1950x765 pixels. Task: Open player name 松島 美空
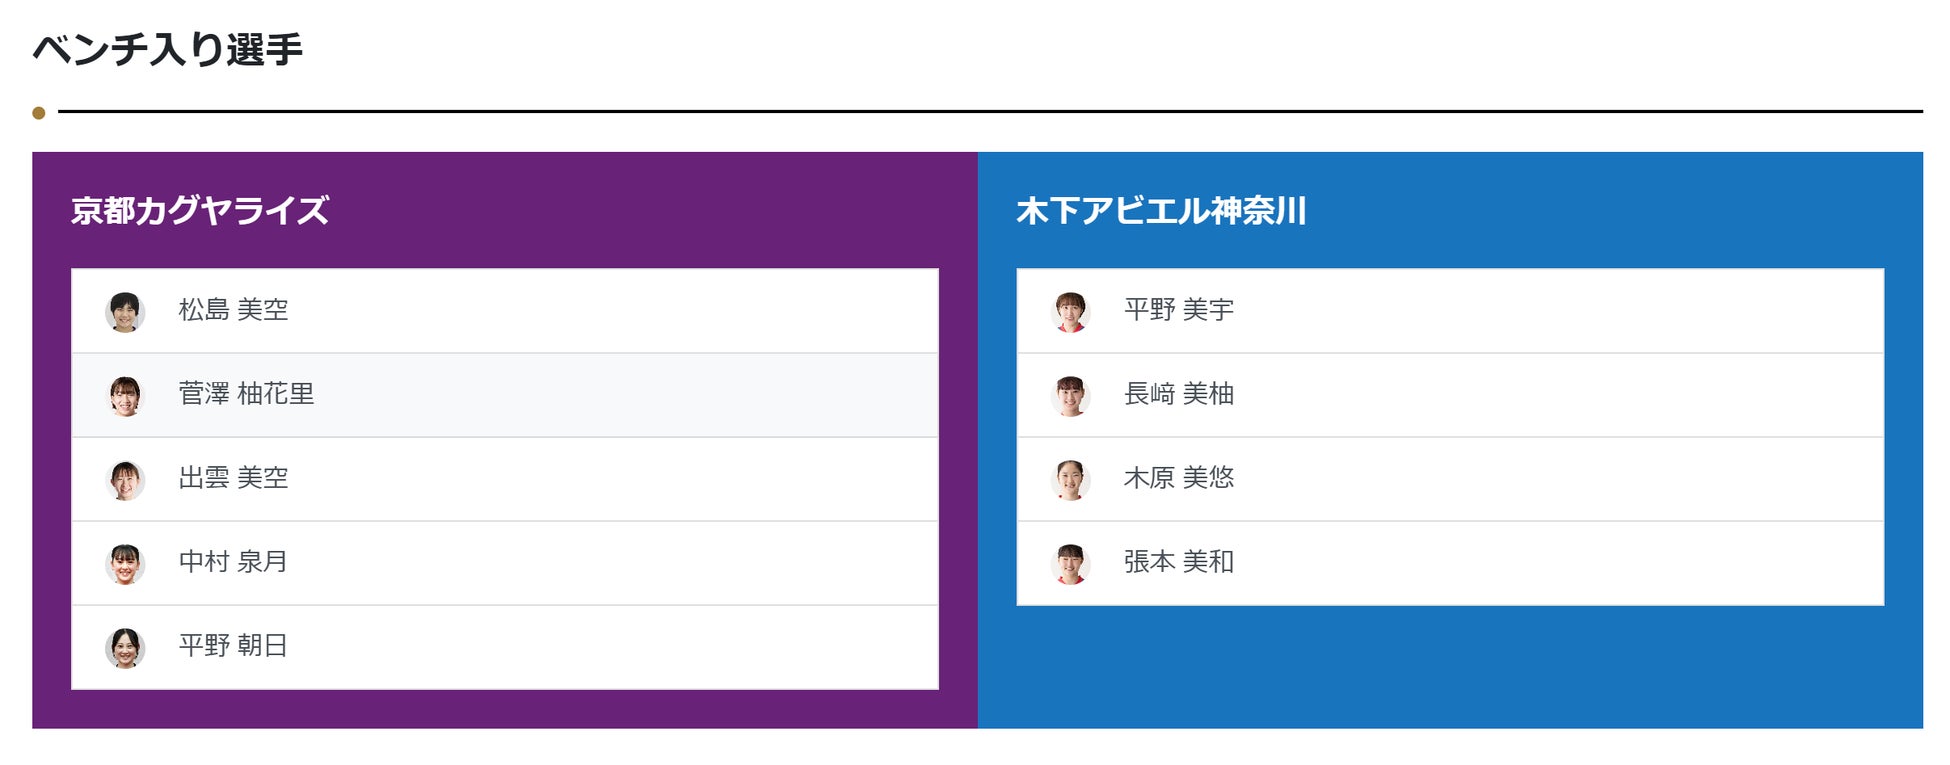tap(233, 310)
